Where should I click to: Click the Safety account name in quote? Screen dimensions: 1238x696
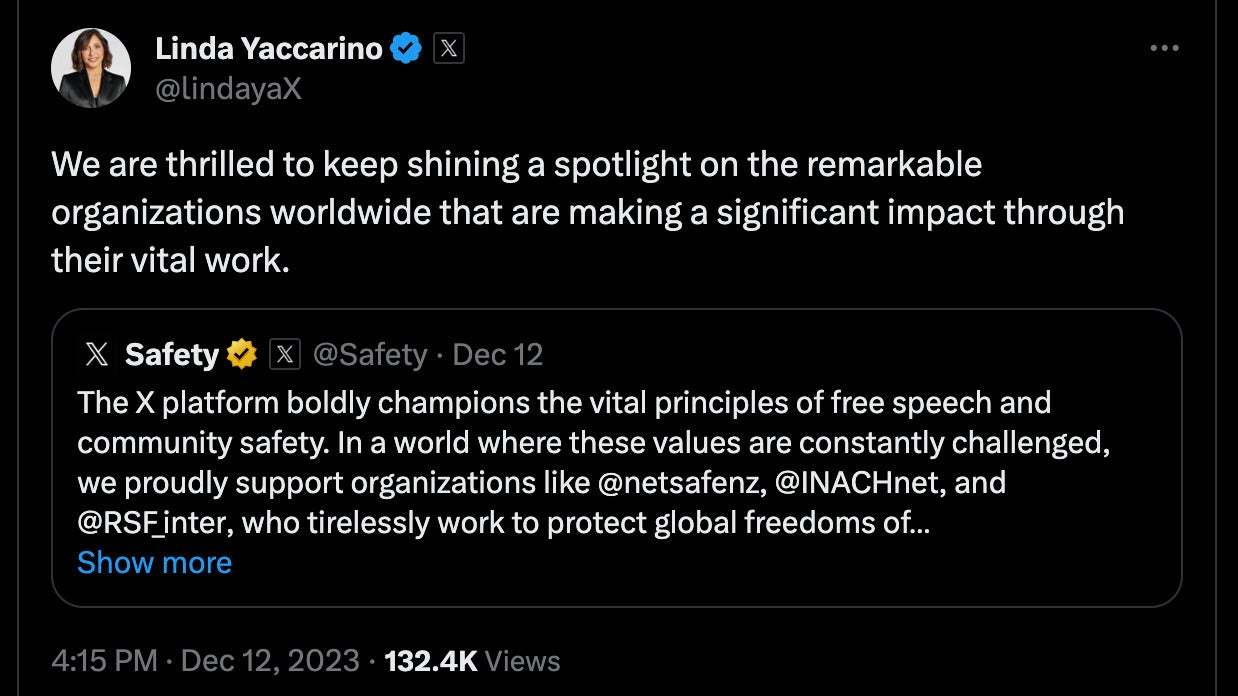(x=171, y=354)
